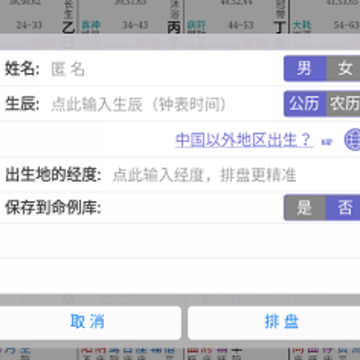This screenshot has width=360, height=360.
Task: Click 44-53 age range text
Action: 240,25
